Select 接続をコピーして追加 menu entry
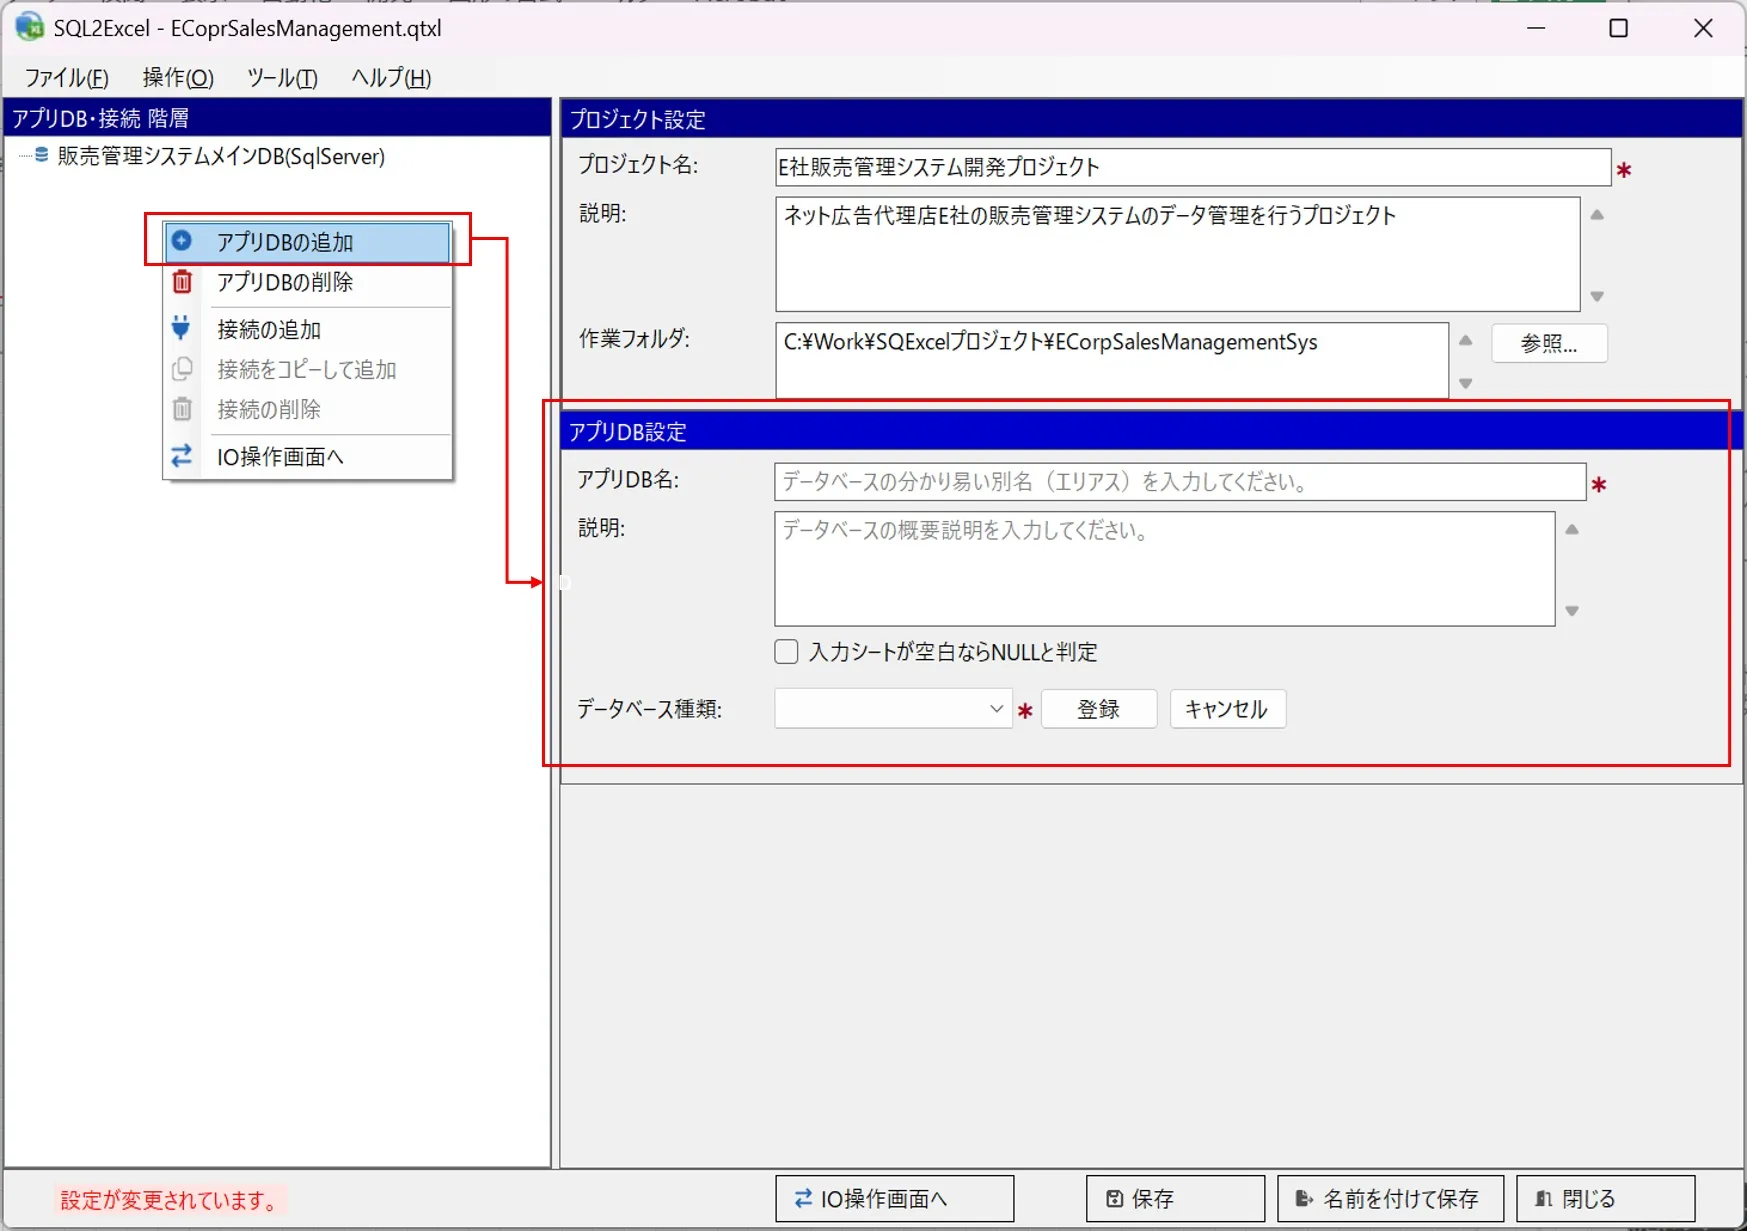The width and height of the screenshot is (1747, 1231). click(x=307, y=369)
